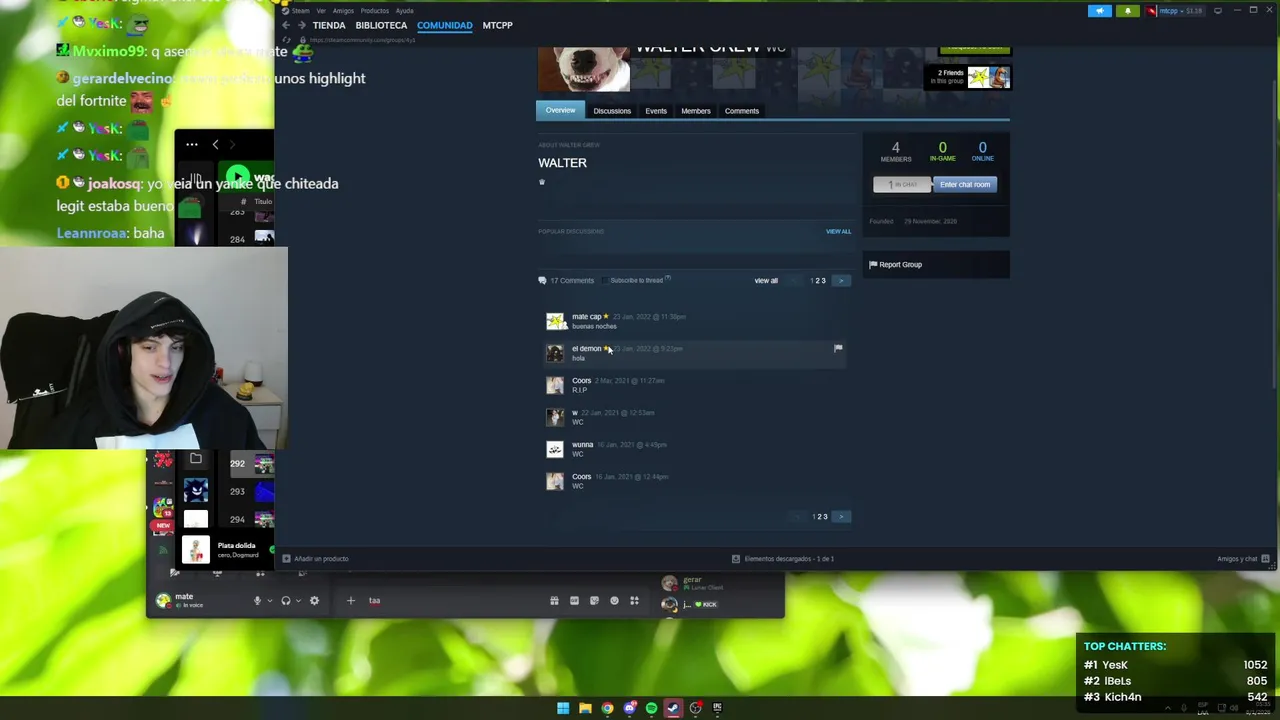Screen dimensions: 1280x720
Task: Open the Windows Start button
Action: pos(563,708)
